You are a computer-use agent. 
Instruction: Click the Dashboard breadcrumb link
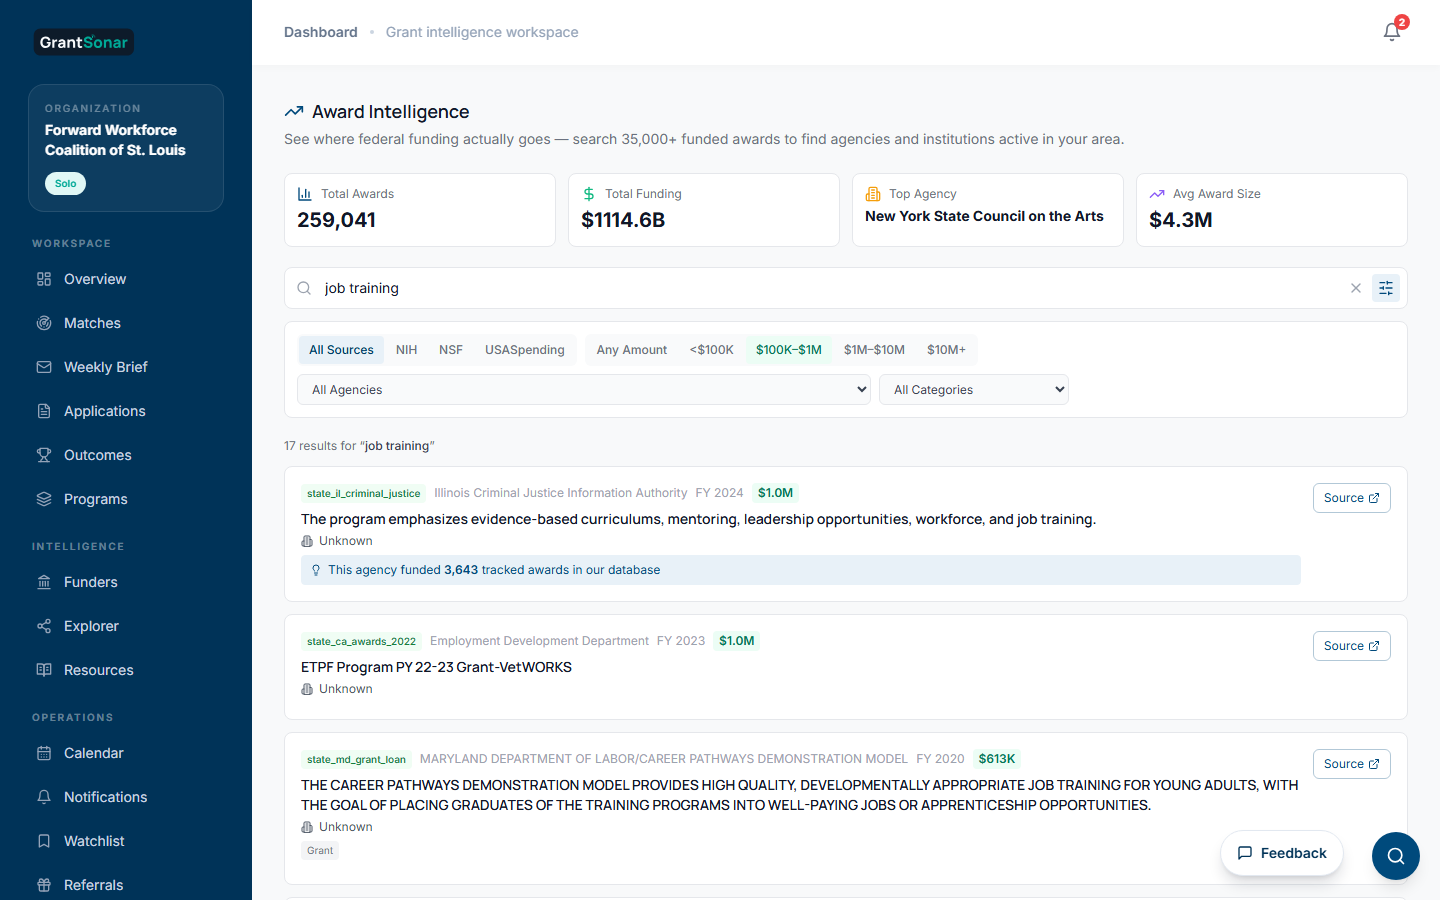coord(321,32)
